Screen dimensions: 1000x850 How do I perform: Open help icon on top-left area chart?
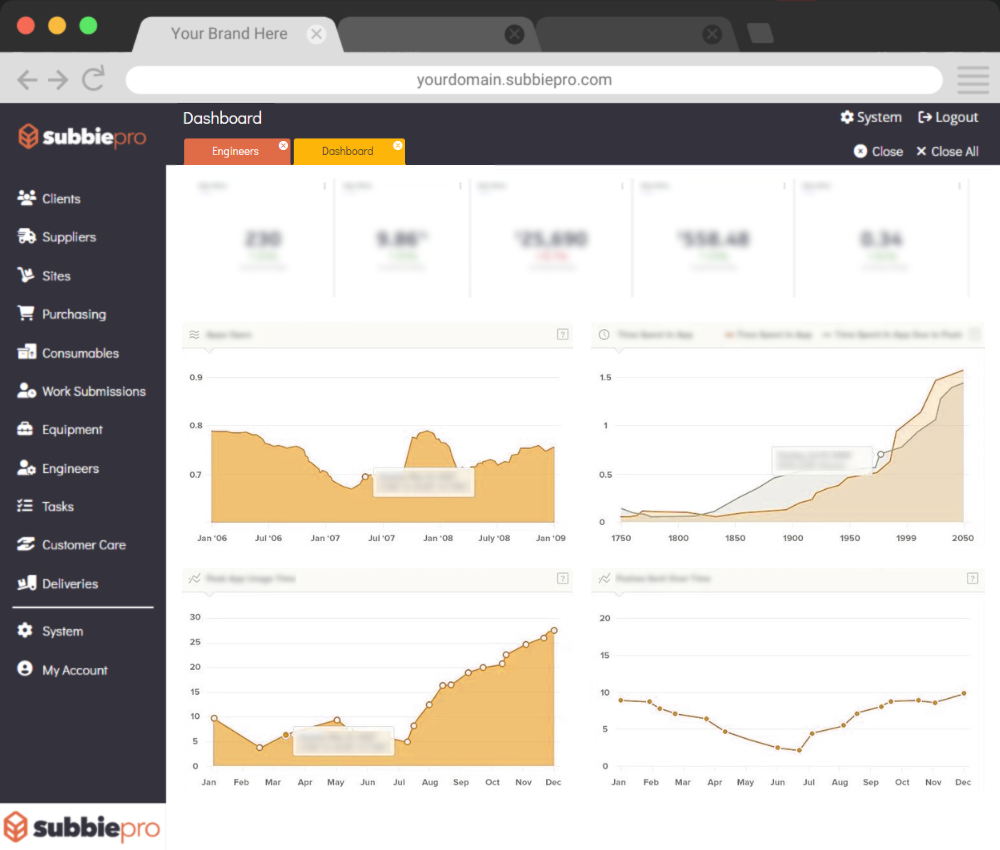click(x=562, y=334)
